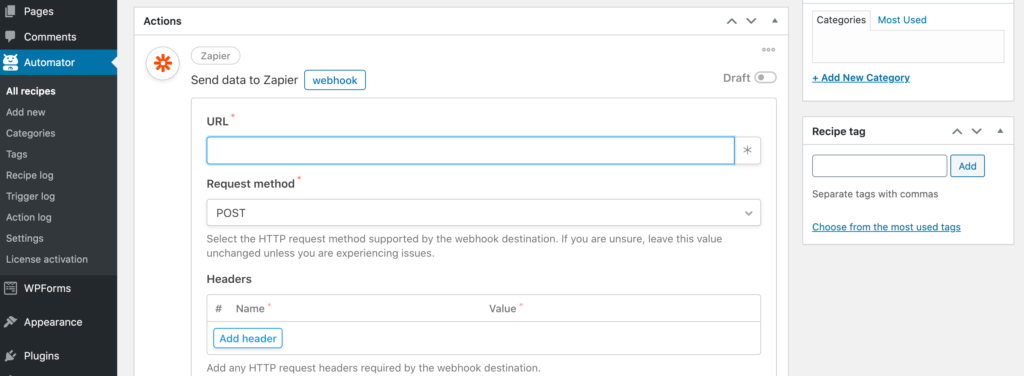Open License activation
This screenshot has width=1024, height=376.
click(x=46, y=259)
